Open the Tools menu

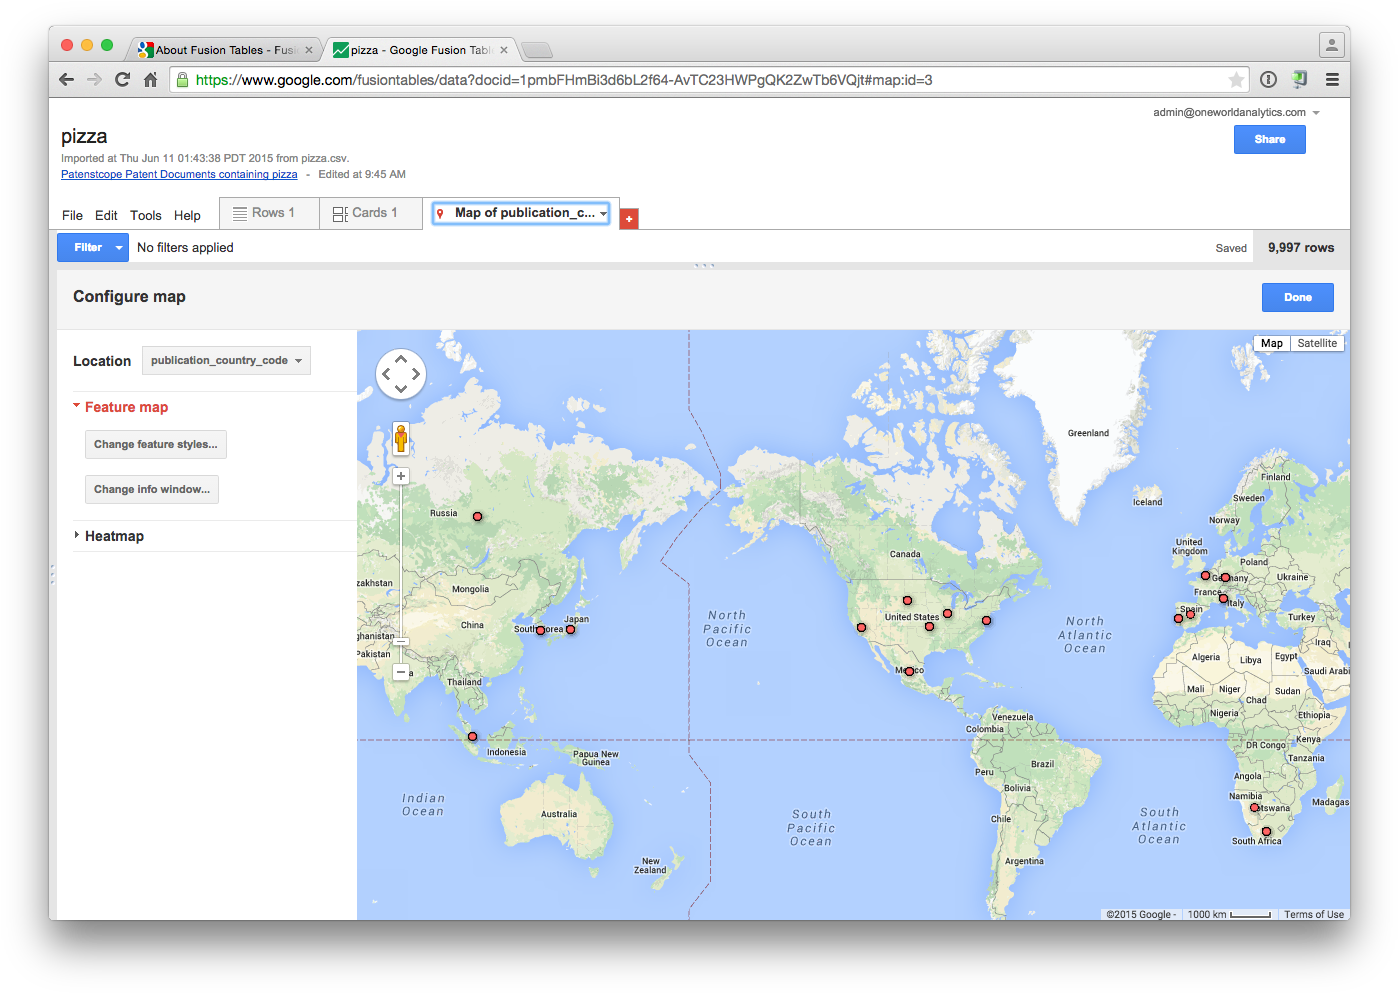point(145,215)
